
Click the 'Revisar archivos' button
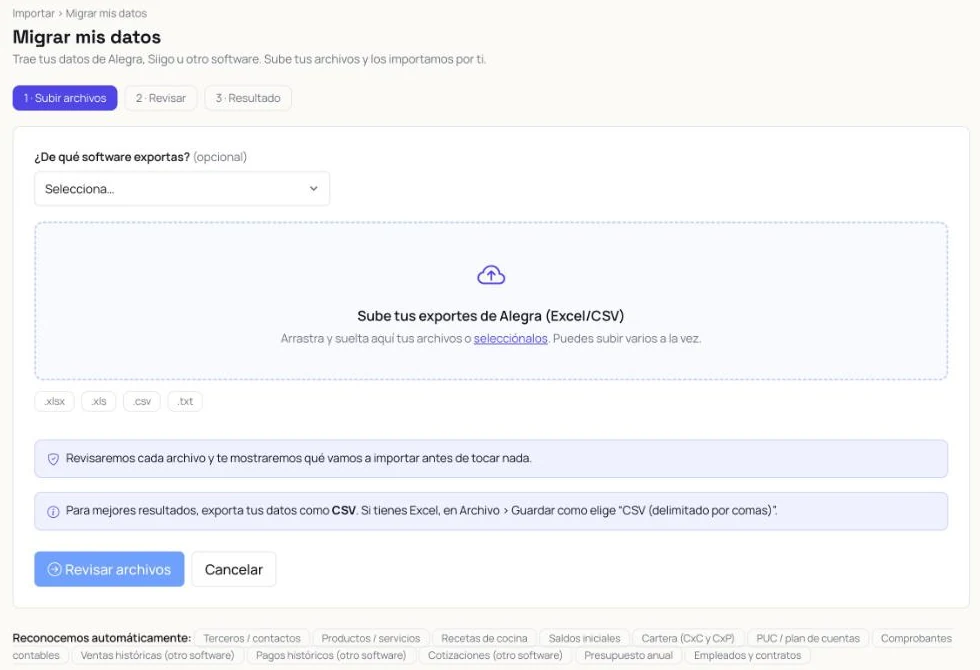(109, 569)
